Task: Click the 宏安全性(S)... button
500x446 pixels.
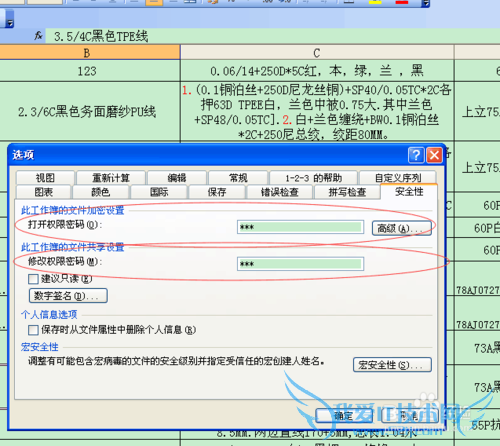Action: click(x=392, y=365)
